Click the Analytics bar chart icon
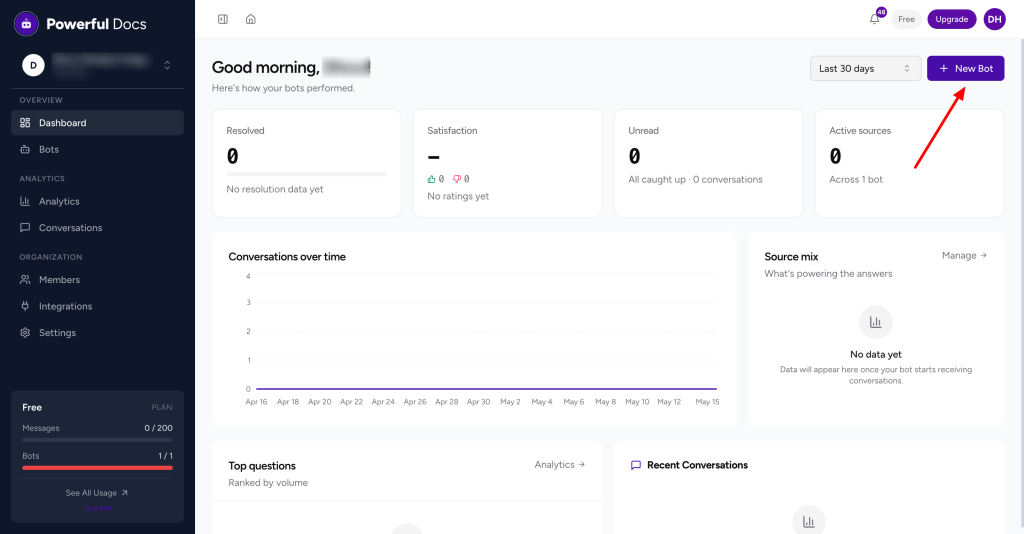Screen dimensions: 1024x534 click(x=25, y=201)
